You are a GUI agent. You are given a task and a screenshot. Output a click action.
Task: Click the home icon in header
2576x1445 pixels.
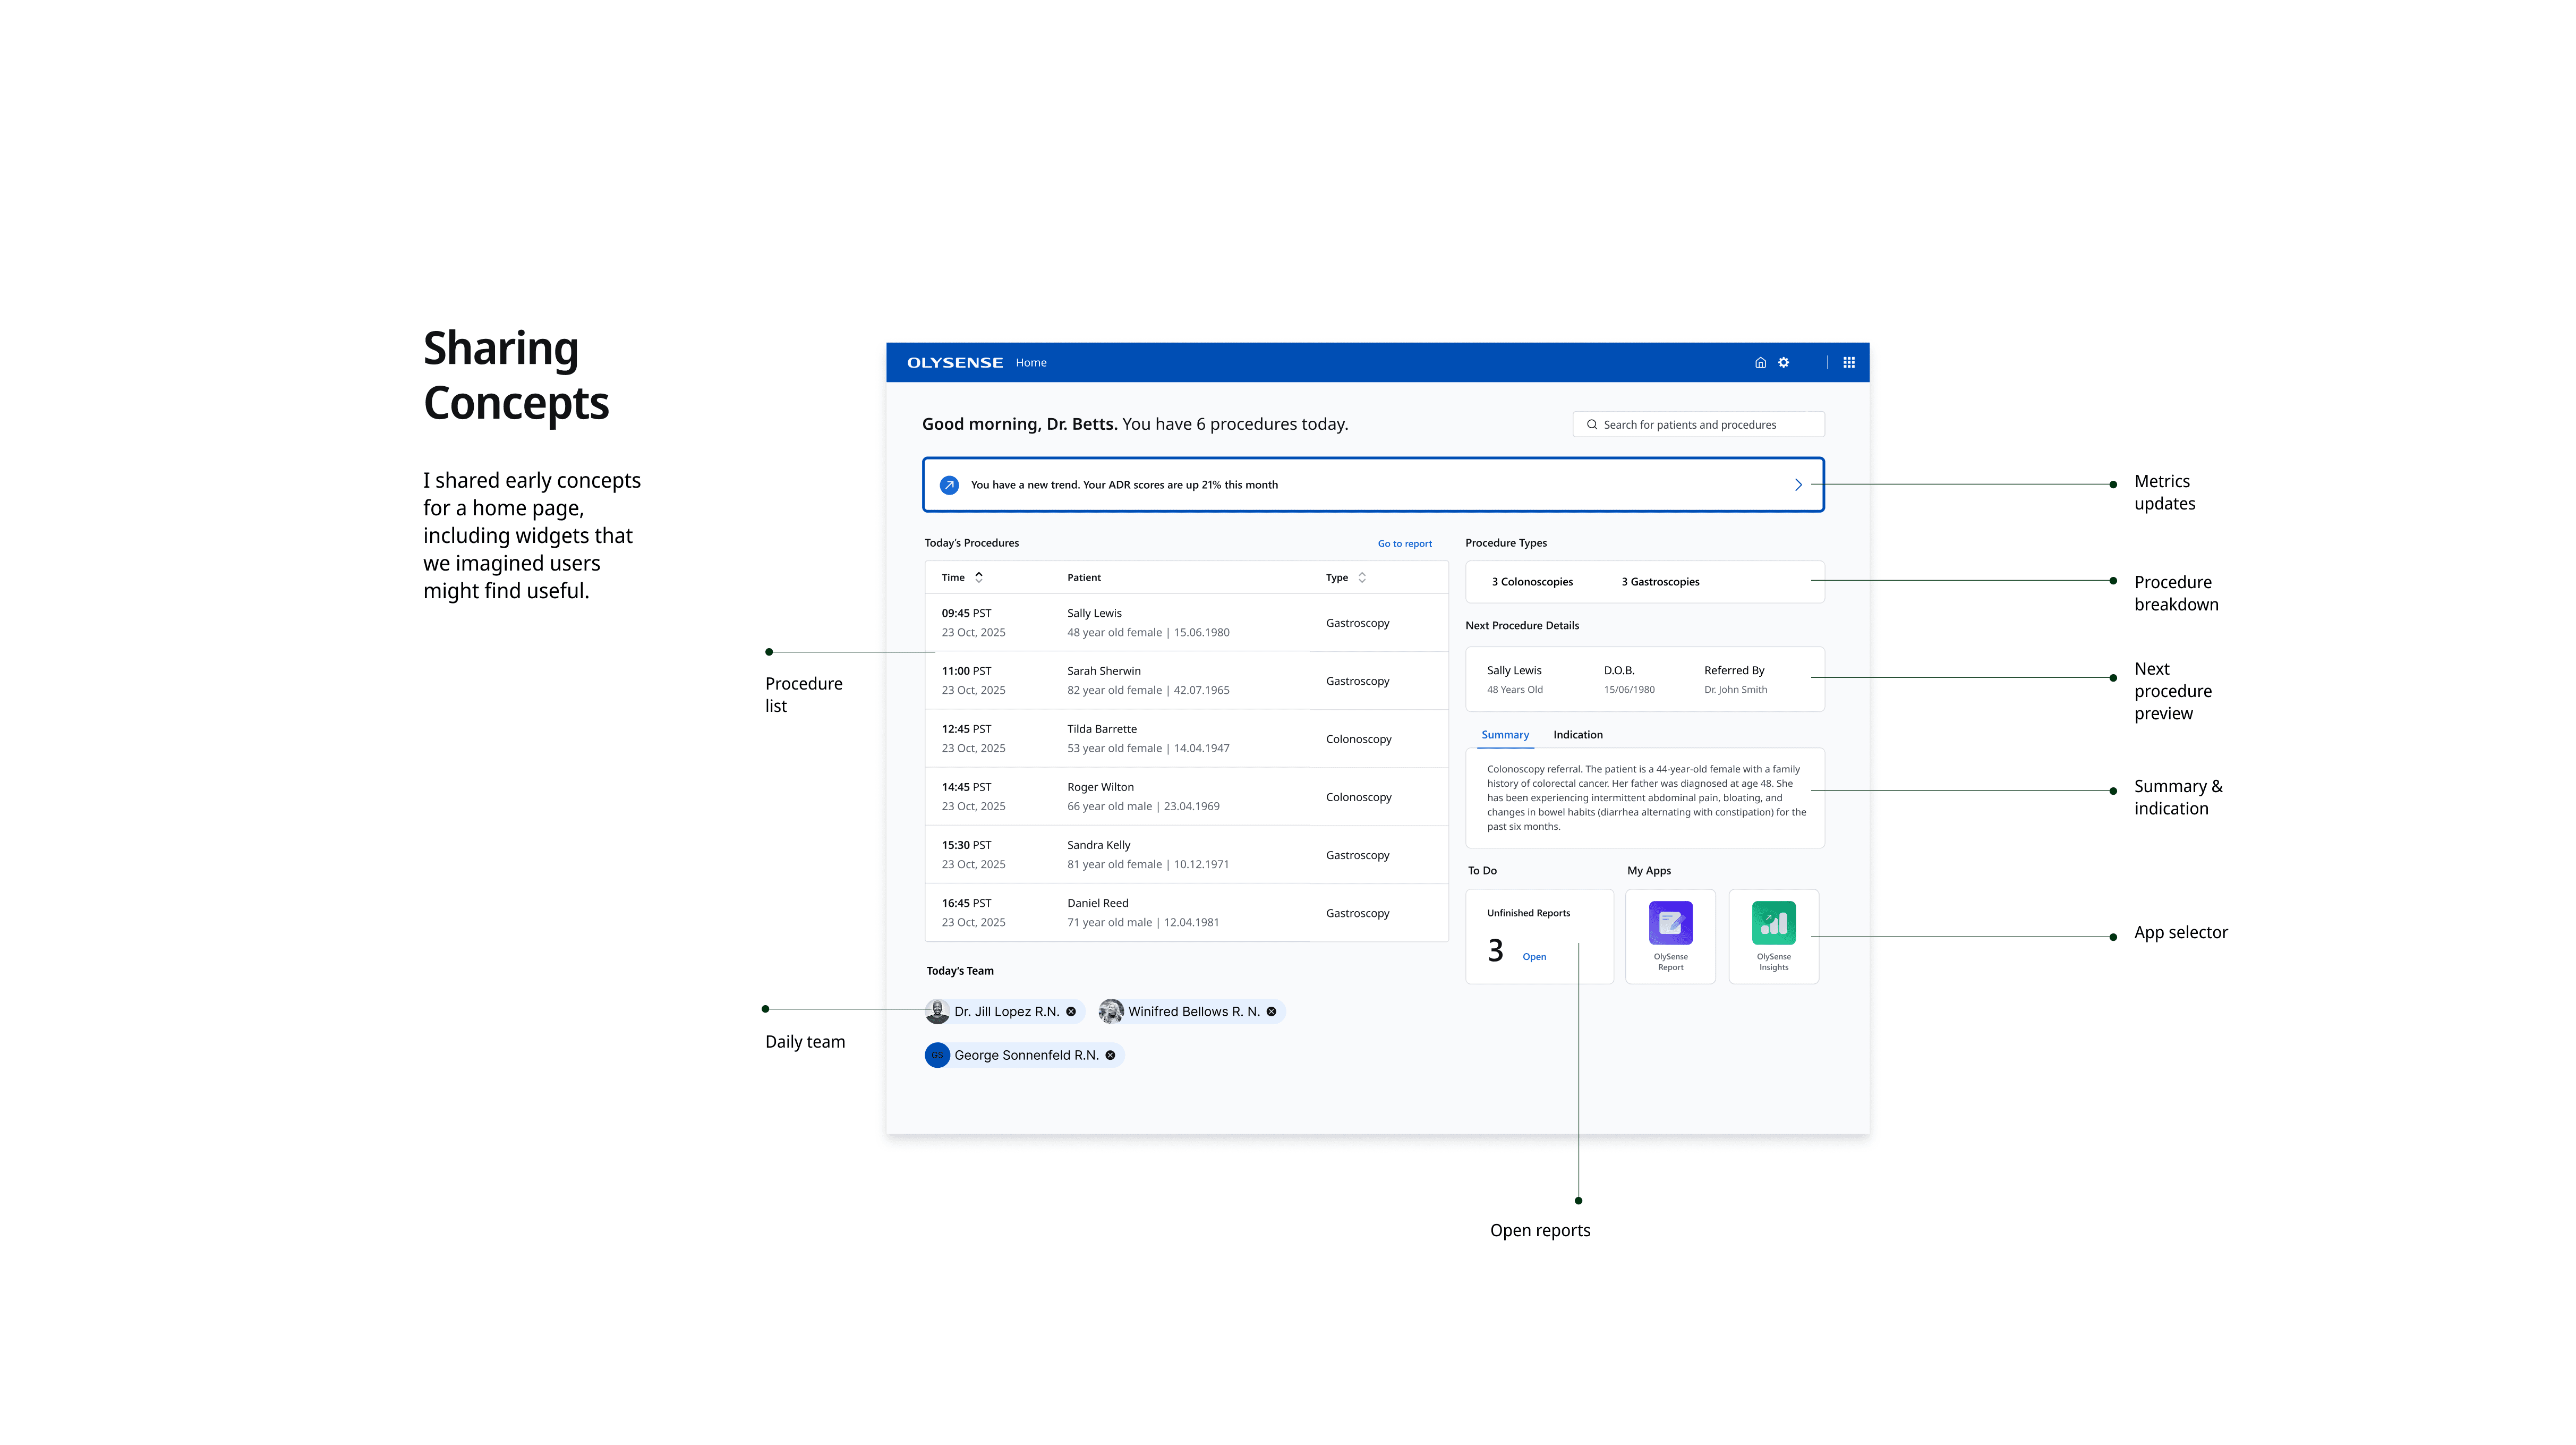tap(1760, 363)
